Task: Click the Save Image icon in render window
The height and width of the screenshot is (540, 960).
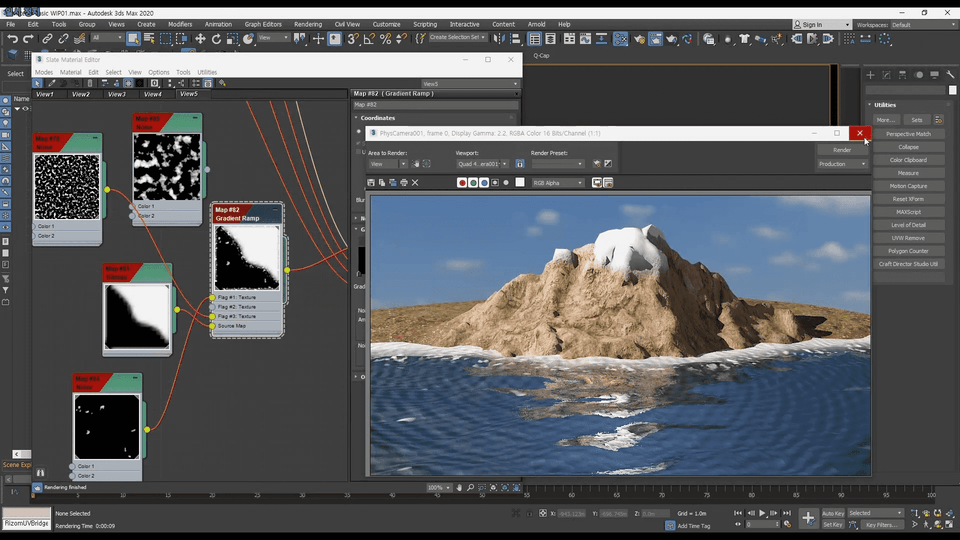Action: coord(371,183)
